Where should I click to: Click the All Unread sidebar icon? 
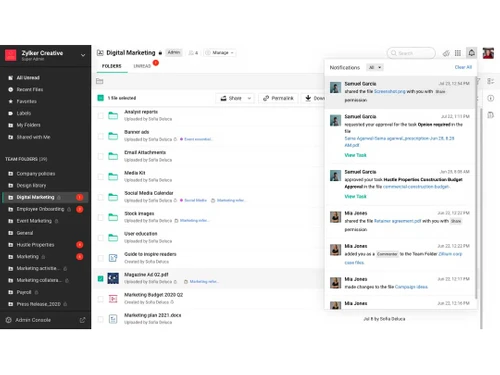[11, 78]
